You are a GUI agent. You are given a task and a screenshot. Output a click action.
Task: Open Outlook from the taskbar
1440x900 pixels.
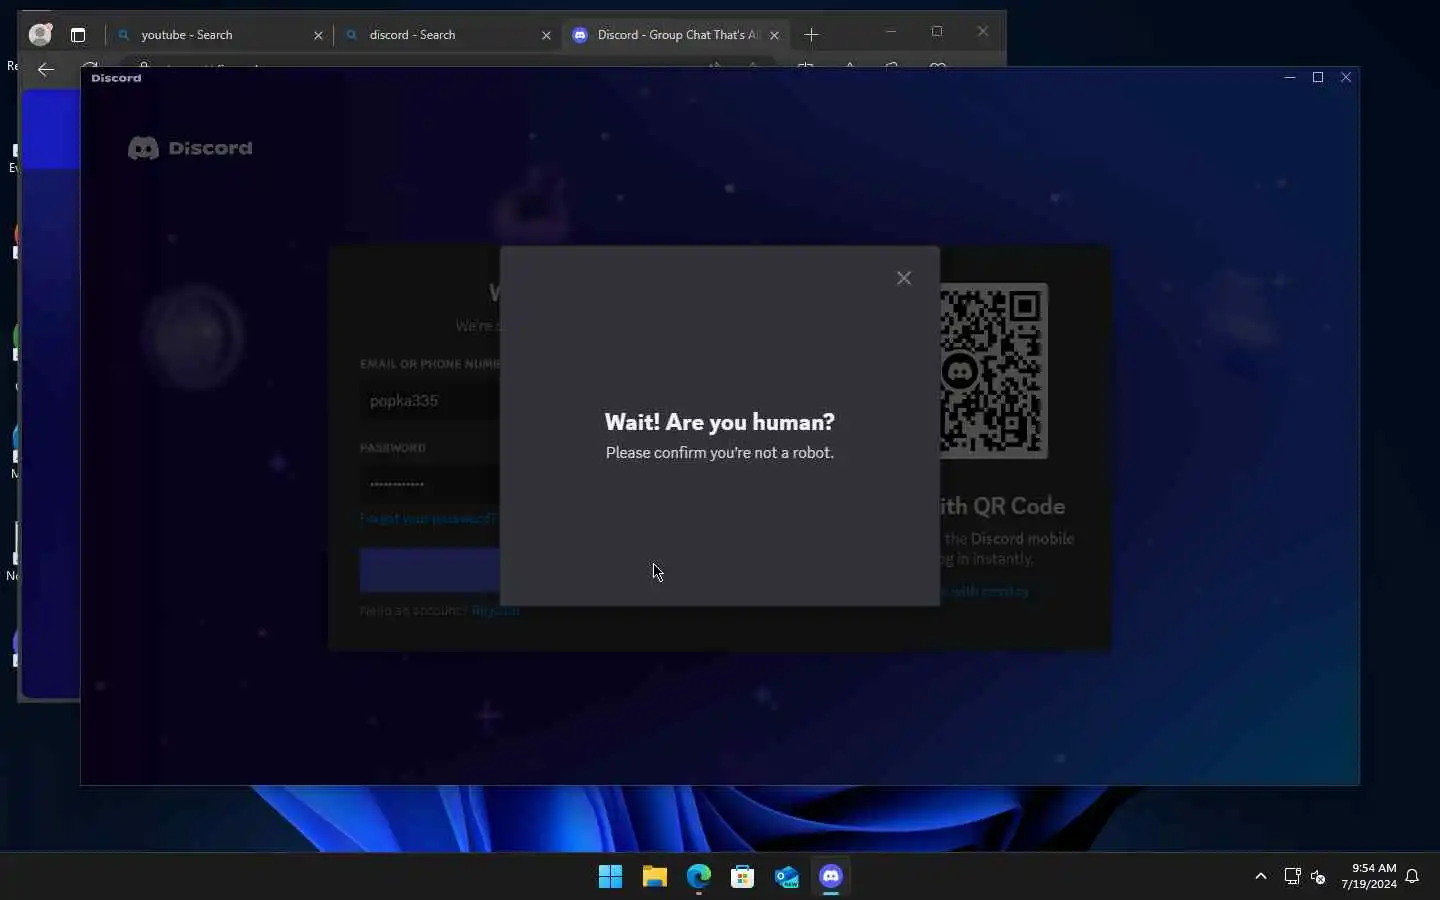pyautogui.click(x=787, y=877)
